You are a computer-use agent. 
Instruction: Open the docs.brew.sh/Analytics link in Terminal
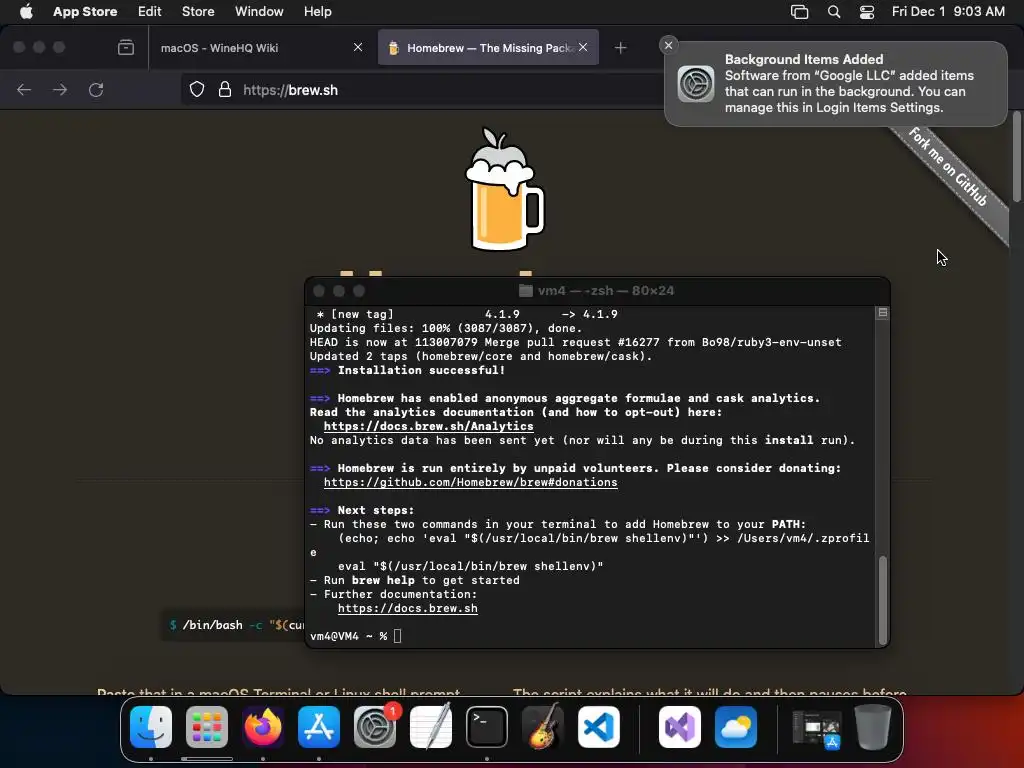pyautogui.click(x=428, y=426)
